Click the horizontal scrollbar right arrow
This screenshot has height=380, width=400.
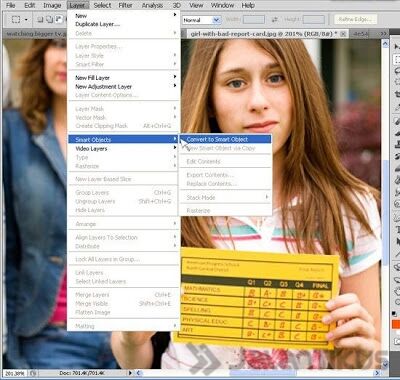click(x=377, y=373)
